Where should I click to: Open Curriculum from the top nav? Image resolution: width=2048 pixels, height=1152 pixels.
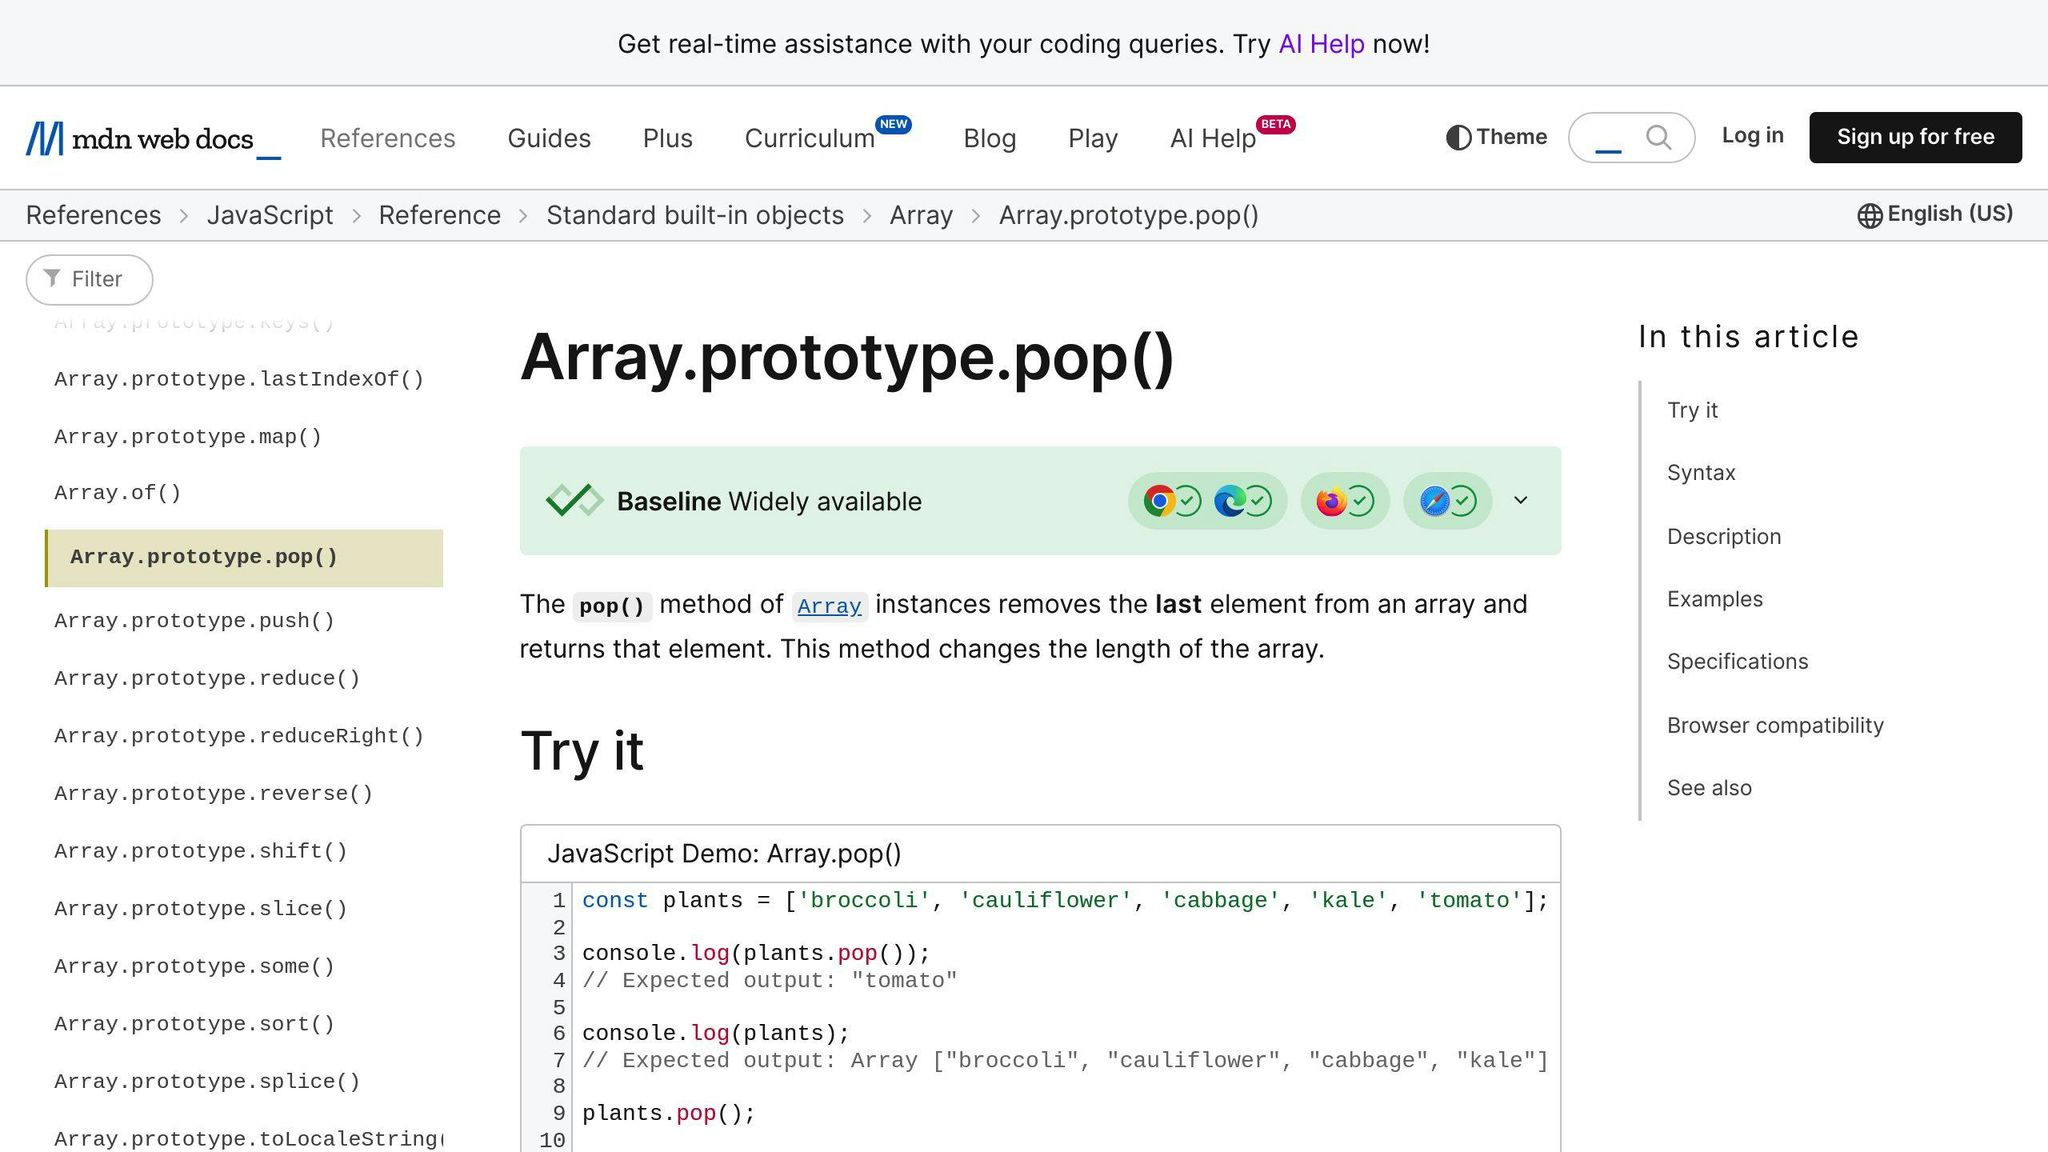point(809,138)
